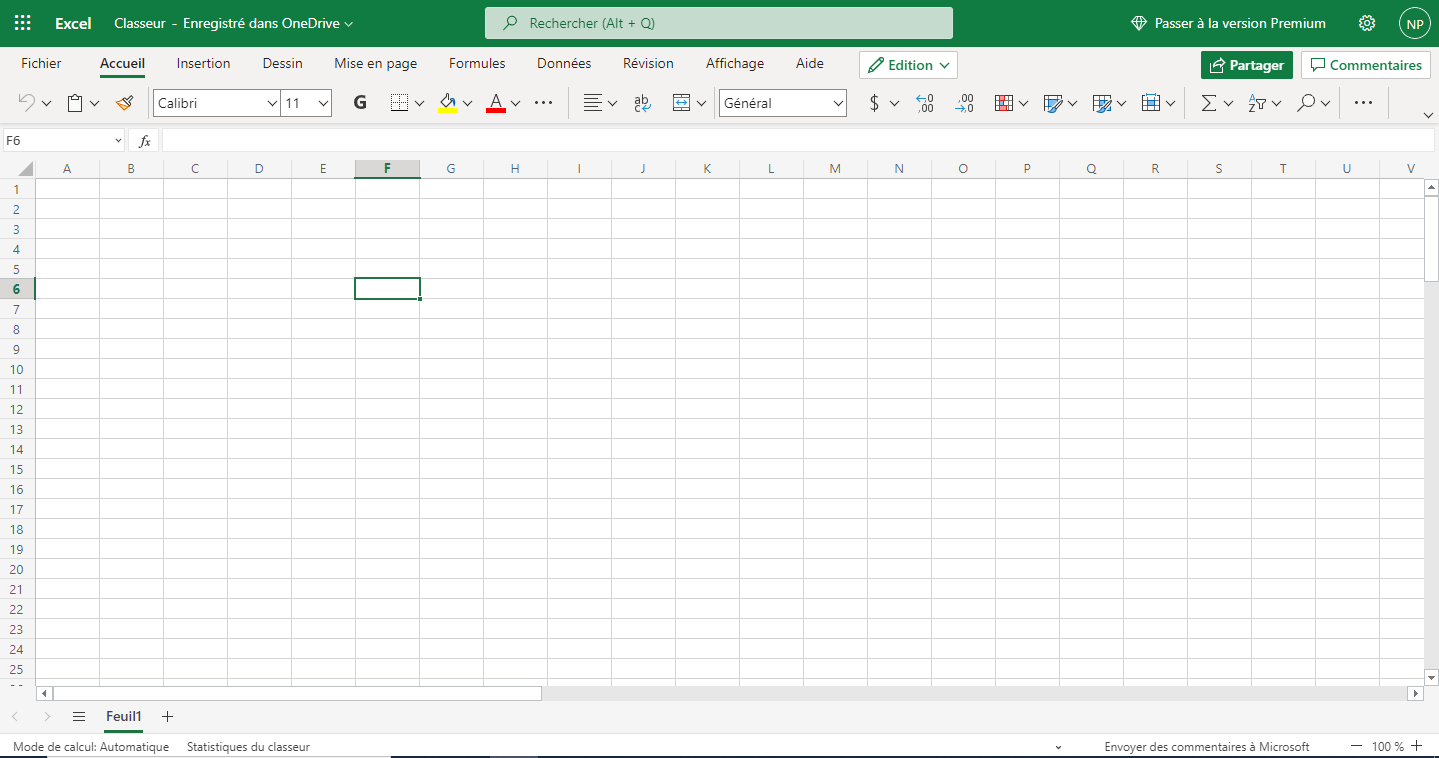Image resolution: width=1439 pixels, height=758 pixels.
Task: Zoom in with the plus icon
Action: pyautogui.click(x=1416, y=746)
